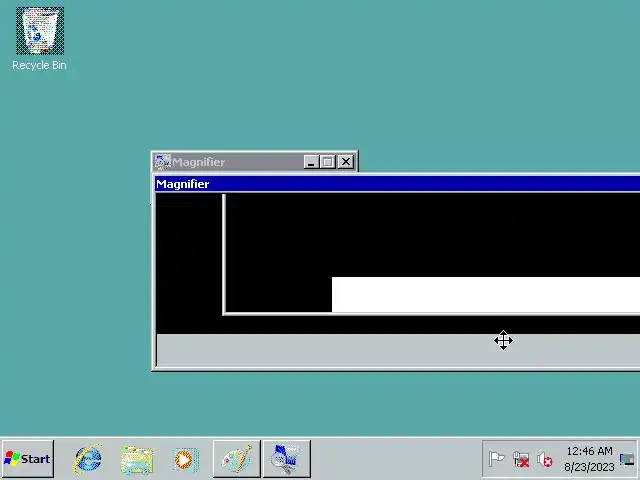Open Internet Explorer from the taskbar

(x=87, y=459)
